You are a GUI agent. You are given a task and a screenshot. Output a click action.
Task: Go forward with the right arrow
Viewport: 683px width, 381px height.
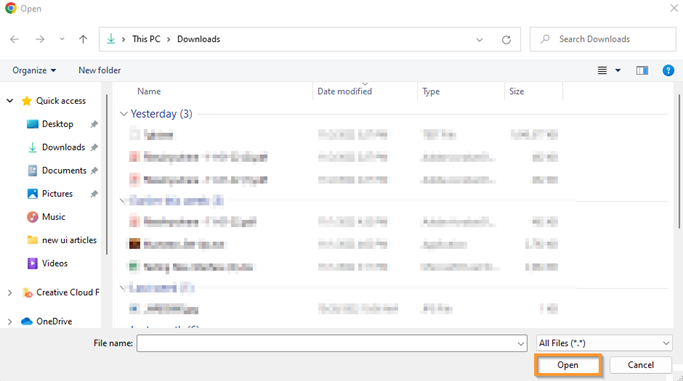click(40, 39)
